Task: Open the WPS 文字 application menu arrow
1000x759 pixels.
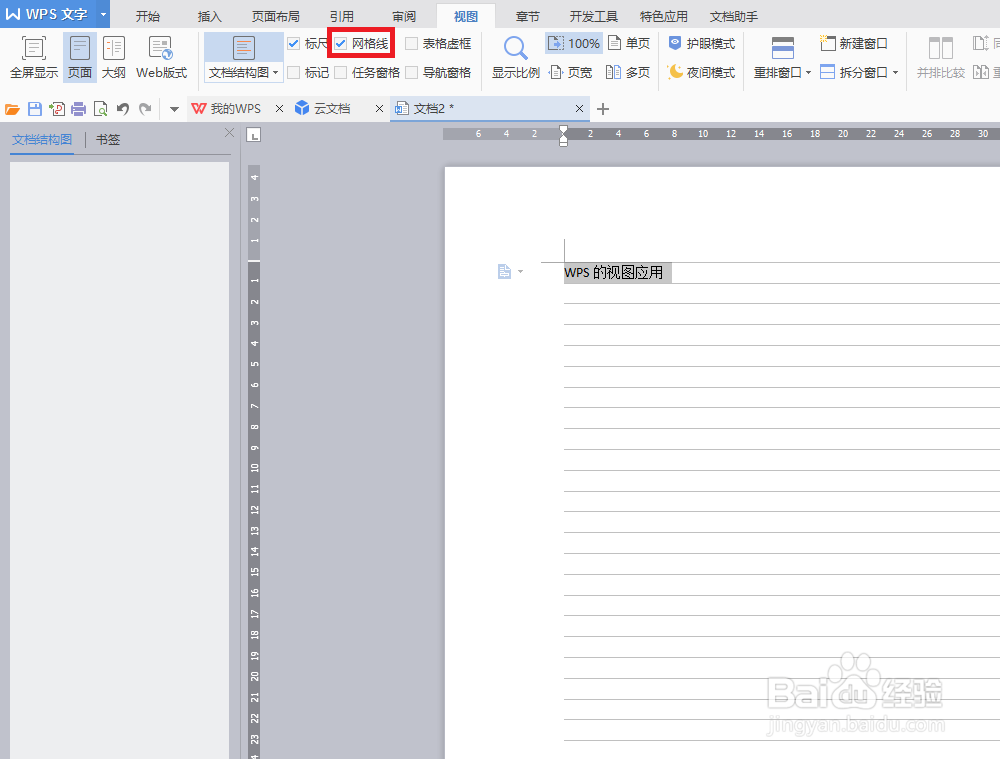Action: 103,14
